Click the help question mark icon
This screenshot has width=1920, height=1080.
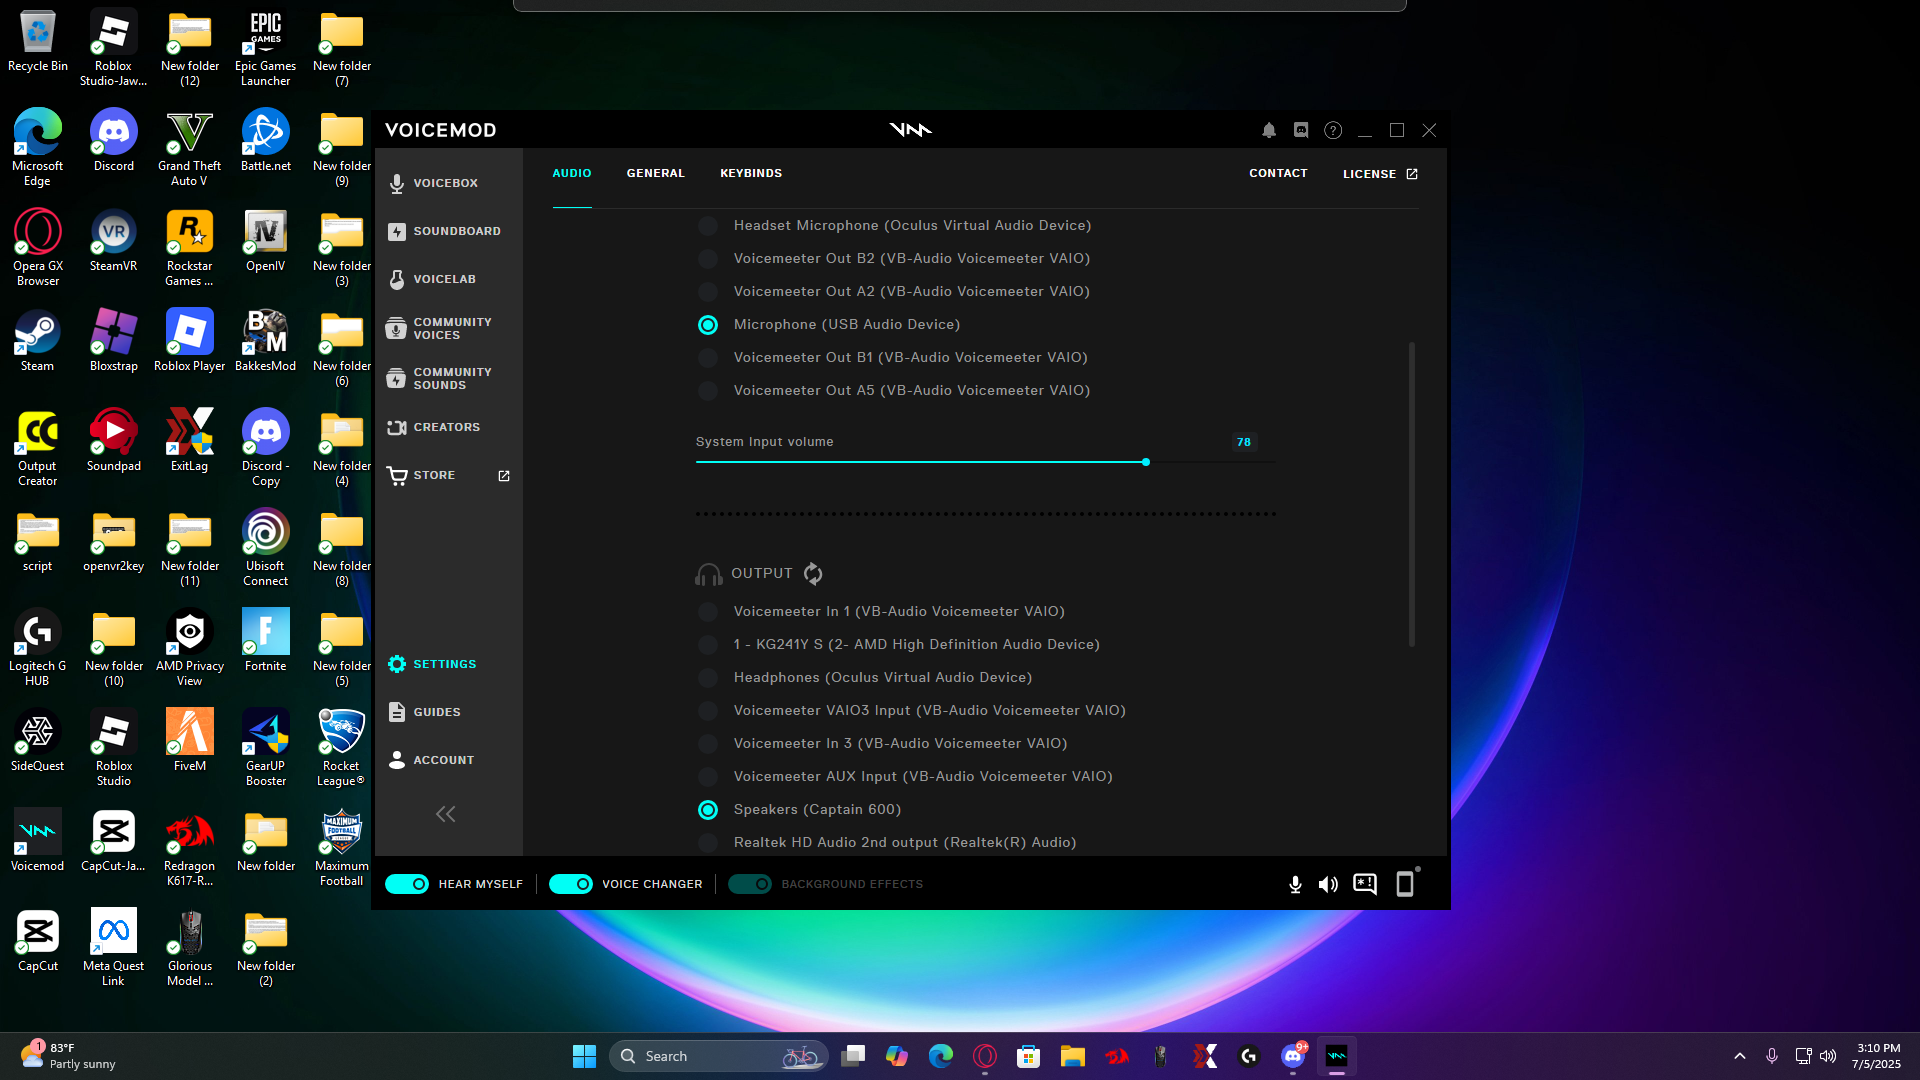click(x=1333, y=130)
